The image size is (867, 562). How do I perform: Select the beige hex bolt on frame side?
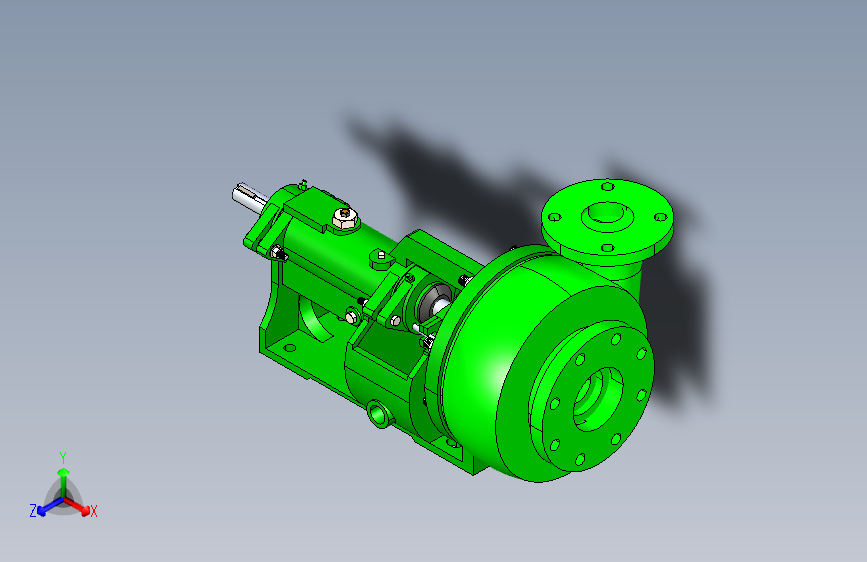point(352,318)
